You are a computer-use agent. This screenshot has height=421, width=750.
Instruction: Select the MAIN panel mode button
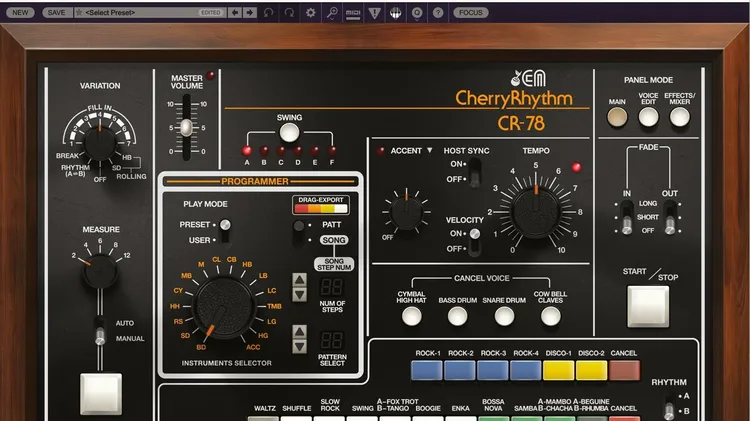(617, 117)
